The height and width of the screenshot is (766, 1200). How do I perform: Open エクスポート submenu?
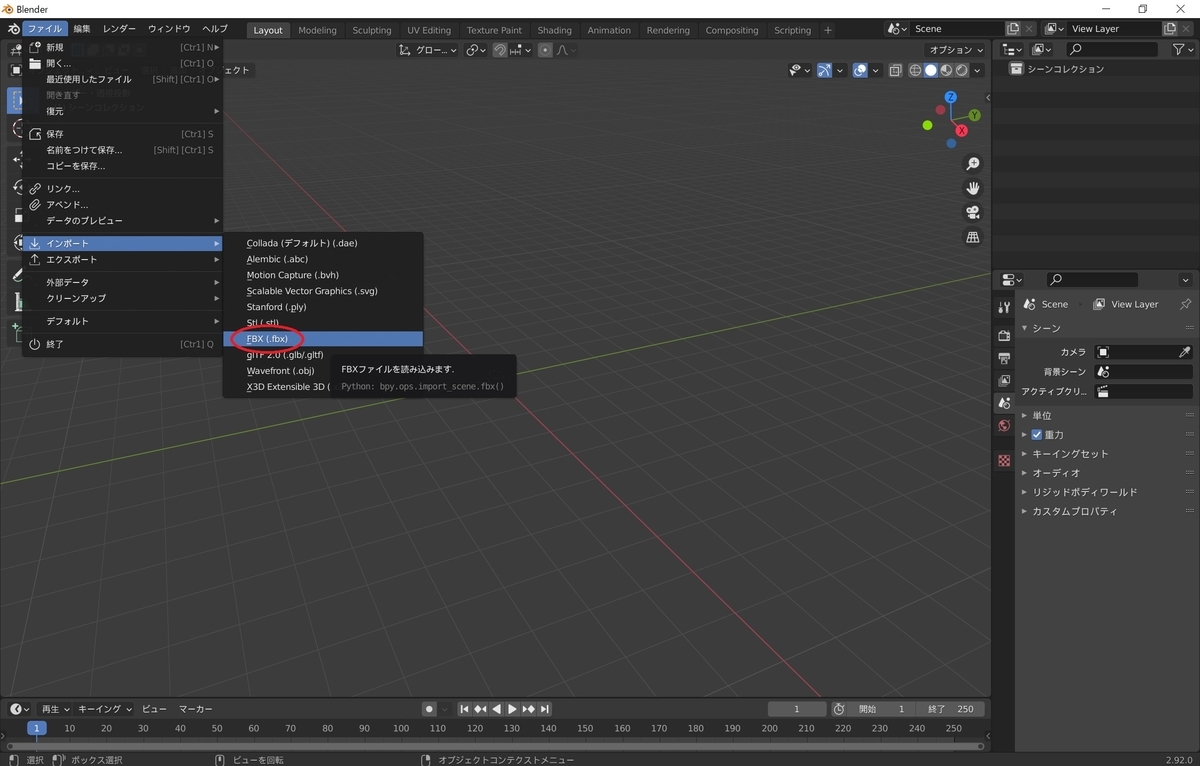[x=123, y=260]
